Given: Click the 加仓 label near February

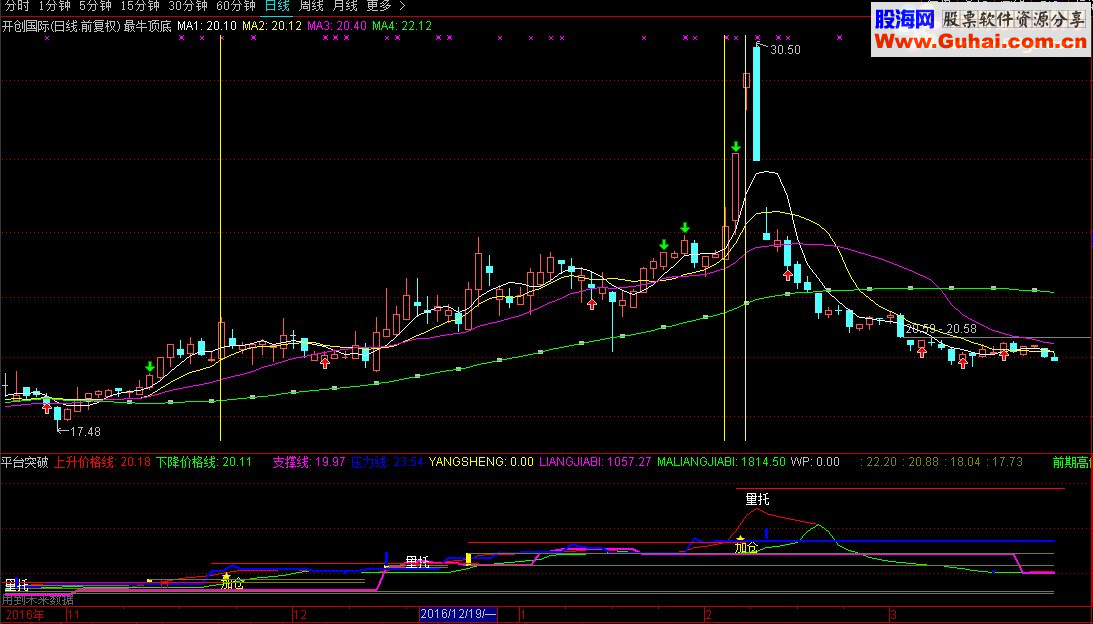Looking at the screenshot, I should click(746, 548).
